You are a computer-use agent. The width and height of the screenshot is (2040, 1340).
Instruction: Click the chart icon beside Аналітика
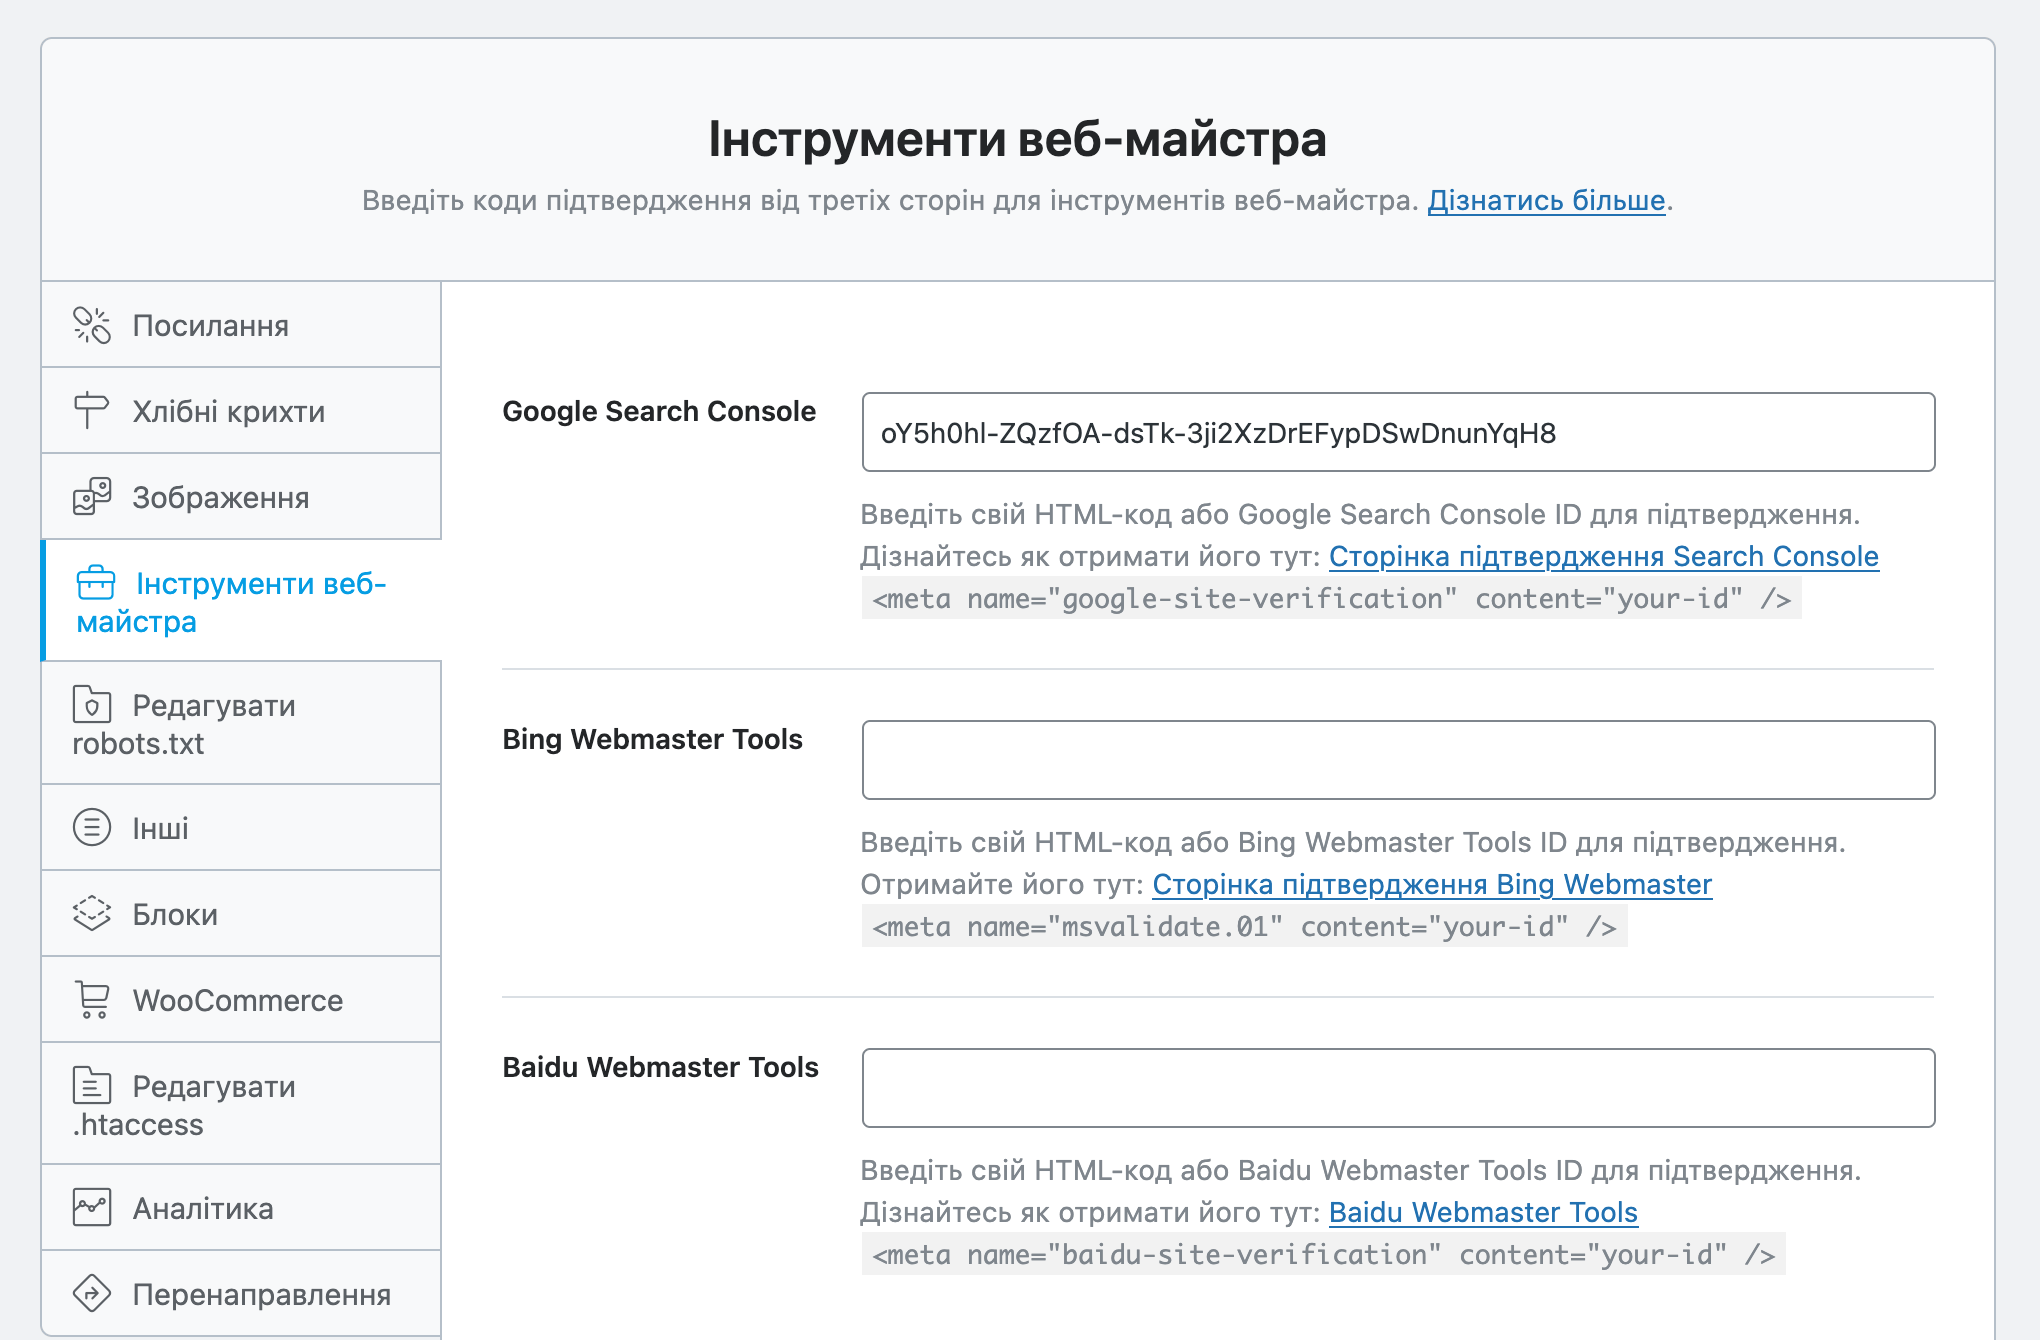[92, 1208]
